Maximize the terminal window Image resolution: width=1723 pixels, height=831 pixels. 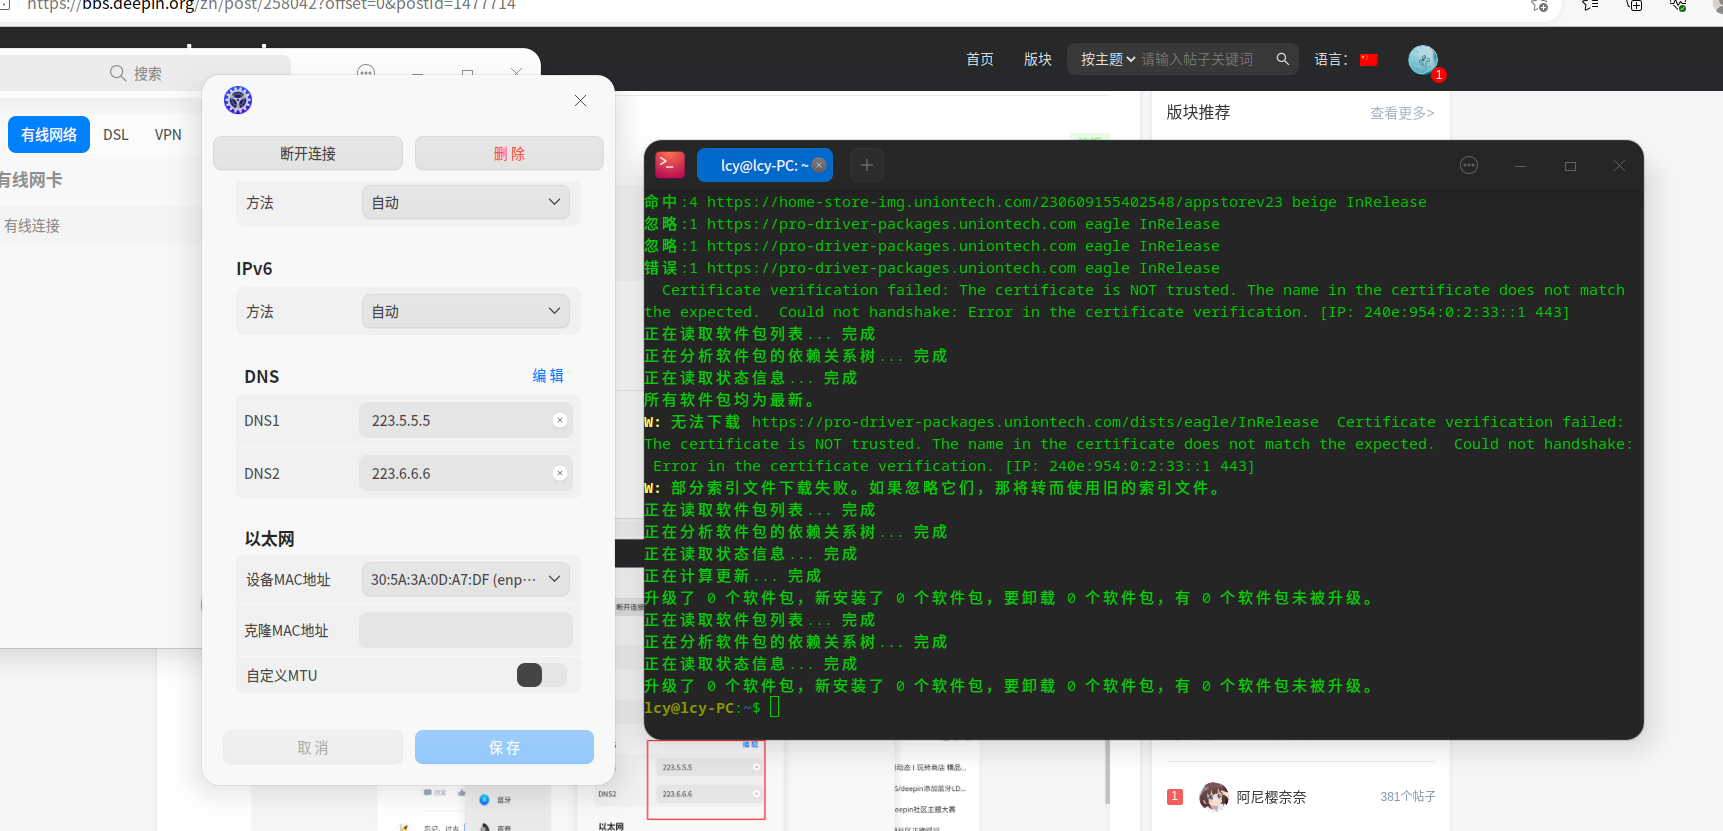point(1570,166)
